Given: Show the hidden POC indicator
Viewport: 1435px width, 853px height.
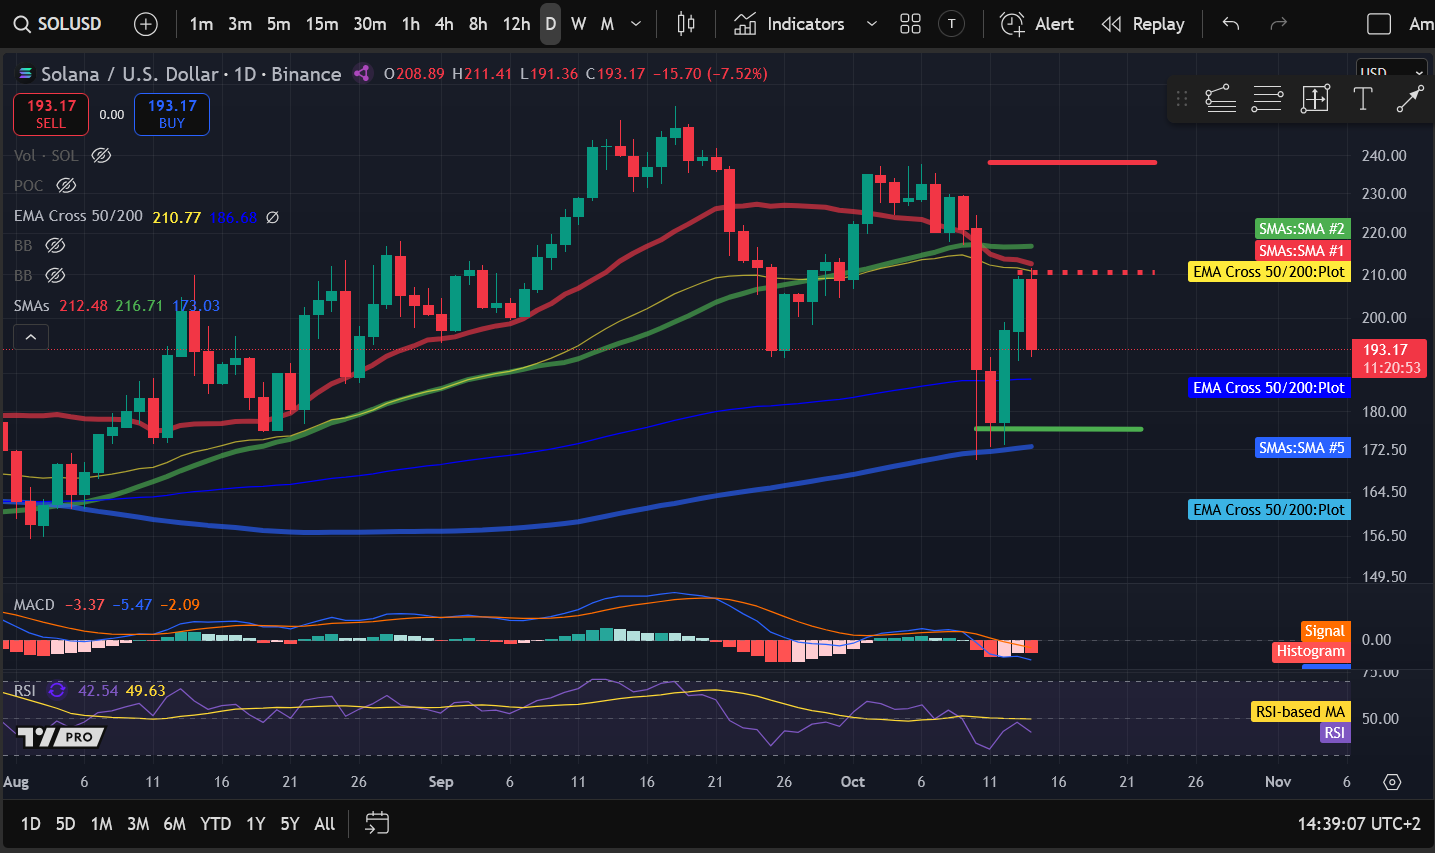Looking at the screenshot, I should (66, 185).
